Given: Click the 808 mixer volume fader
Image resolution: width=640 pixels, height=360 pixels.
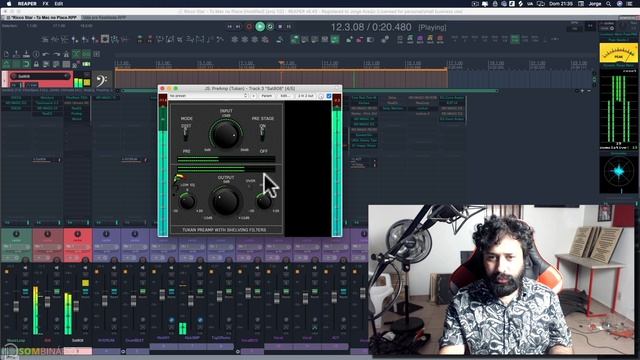Looking at the screenshot, I should coord(47,301).
